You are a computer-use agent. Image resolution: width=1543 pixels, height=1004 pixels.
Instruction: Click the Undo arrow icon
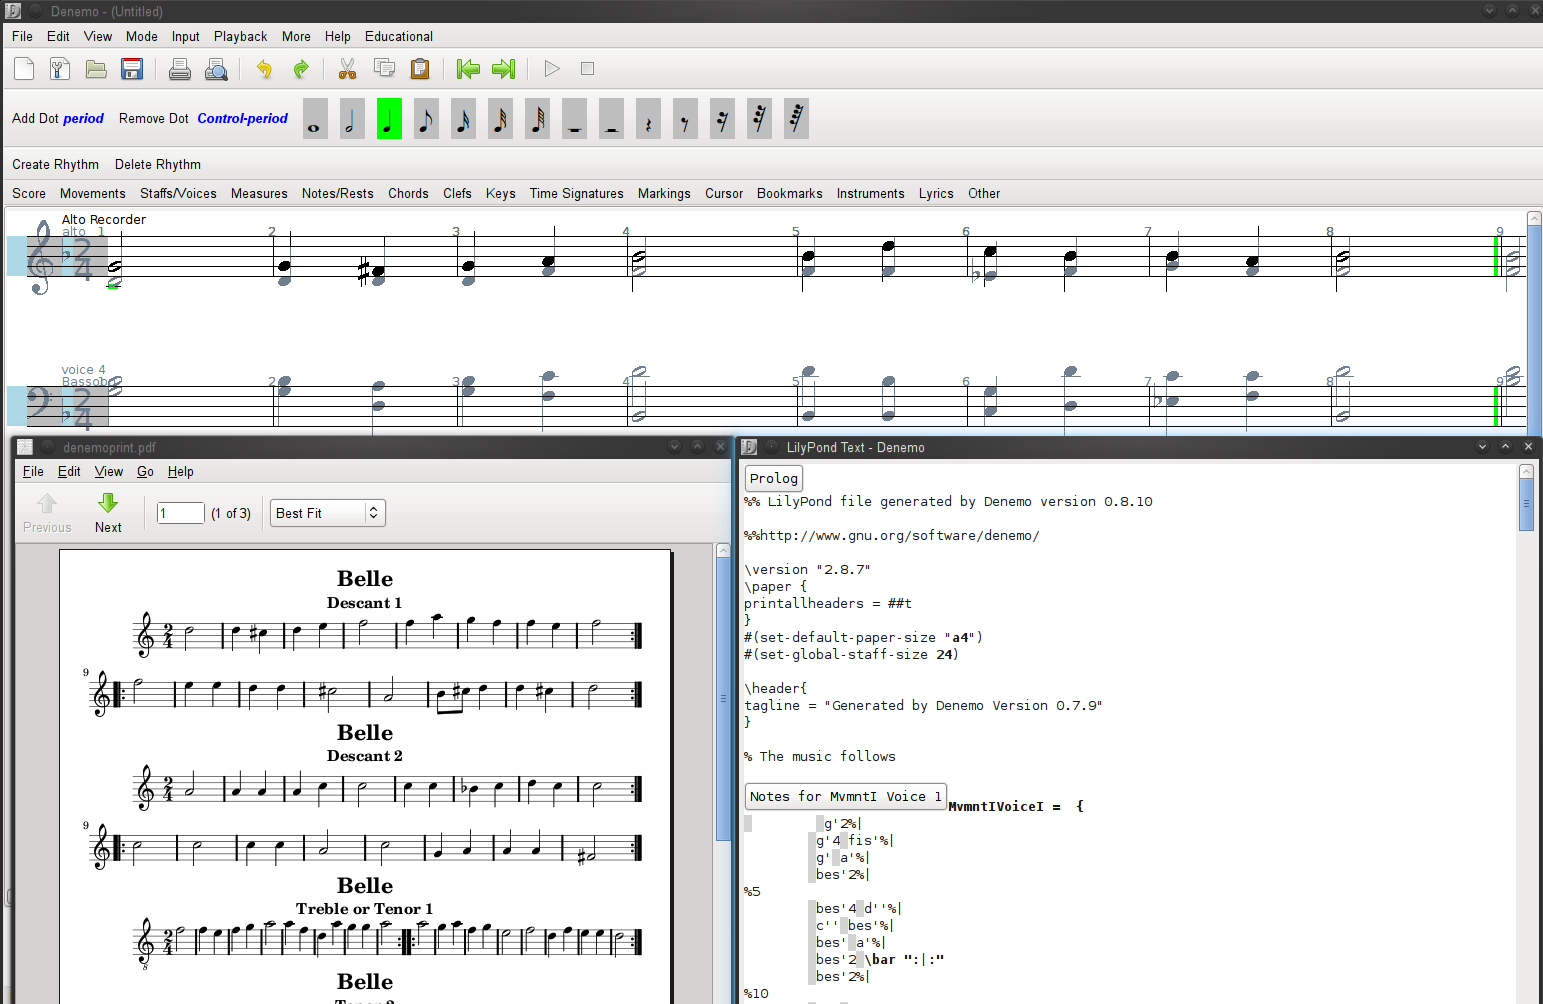pos(264,69)
